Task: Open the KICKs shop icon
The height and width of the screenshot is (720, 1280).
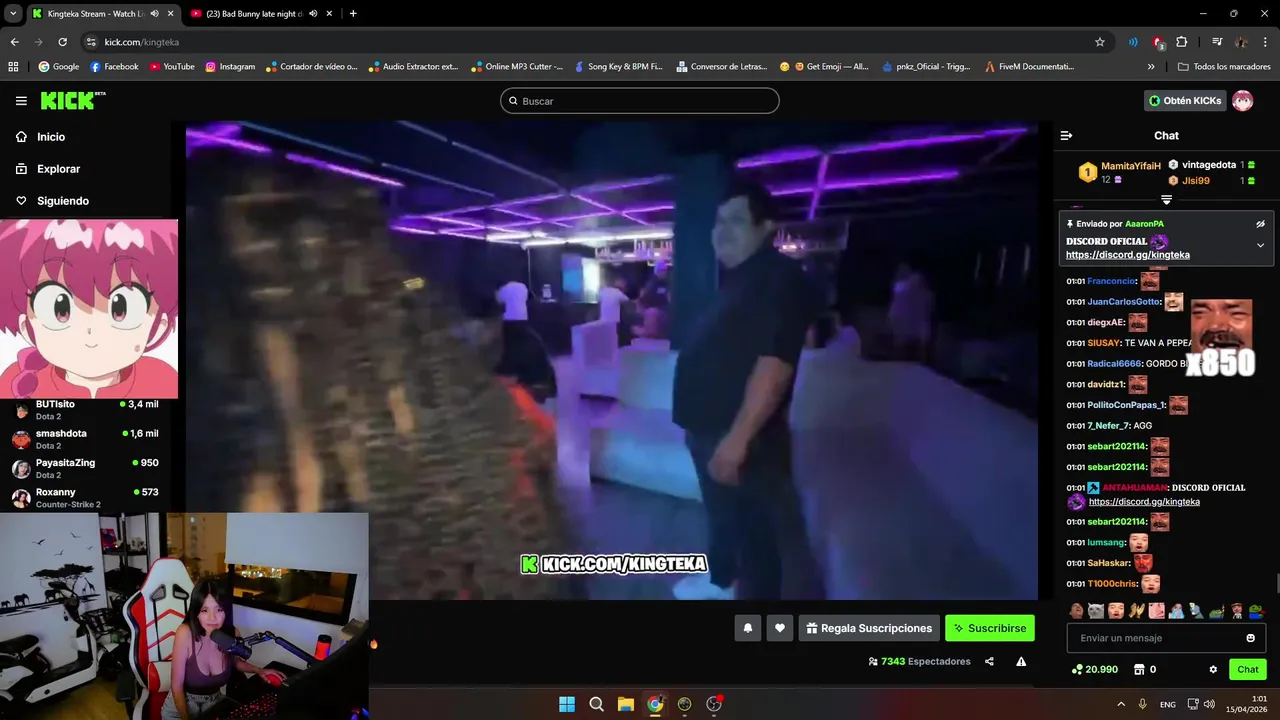Action: point(1139,669)
